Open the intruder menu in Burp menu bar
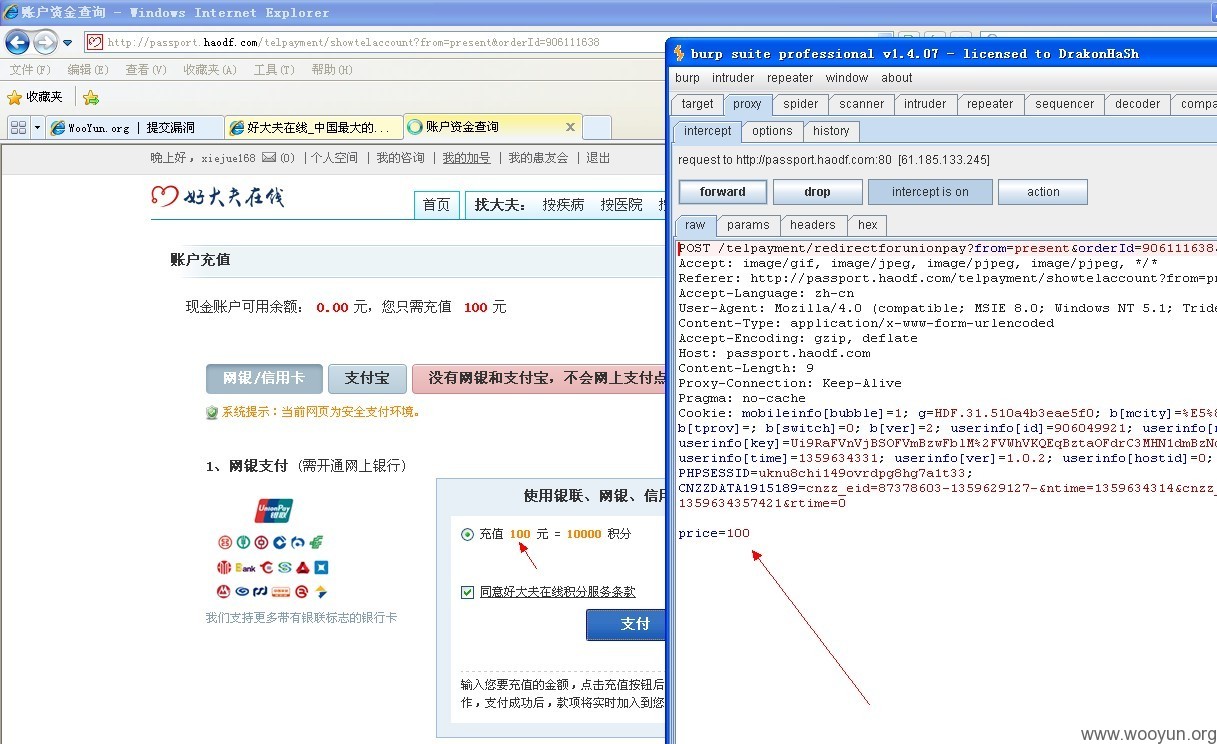This screenshot has width=1217, height=744. (733, 78)
